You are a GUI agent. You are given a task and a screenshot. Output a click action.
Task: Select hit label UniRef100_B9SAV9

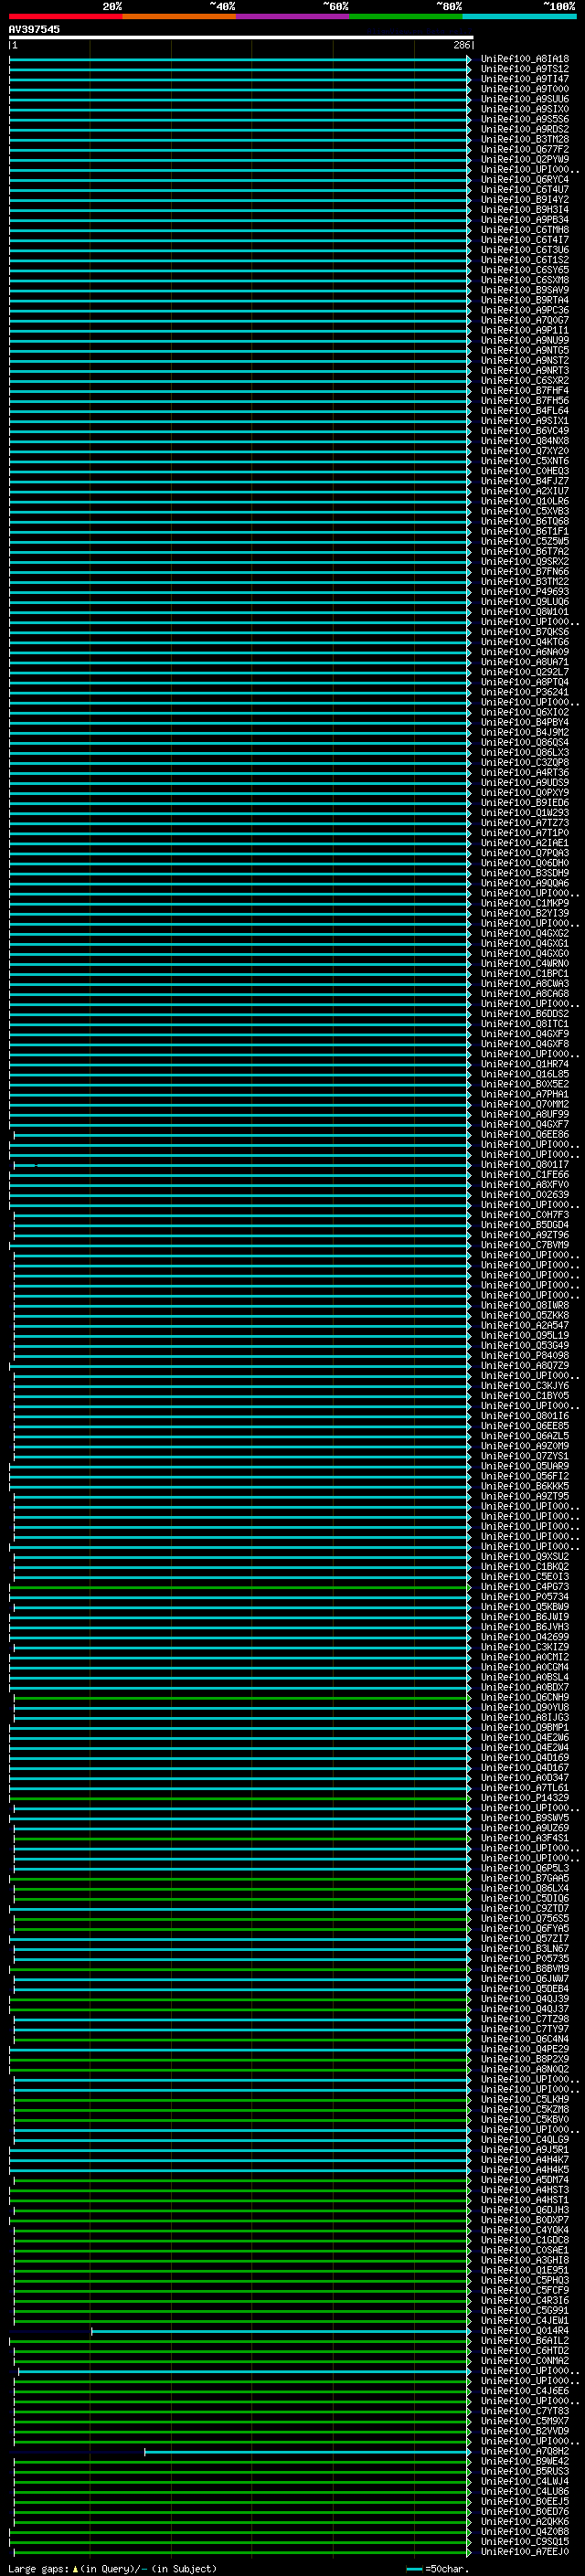(x=525, y=290)
